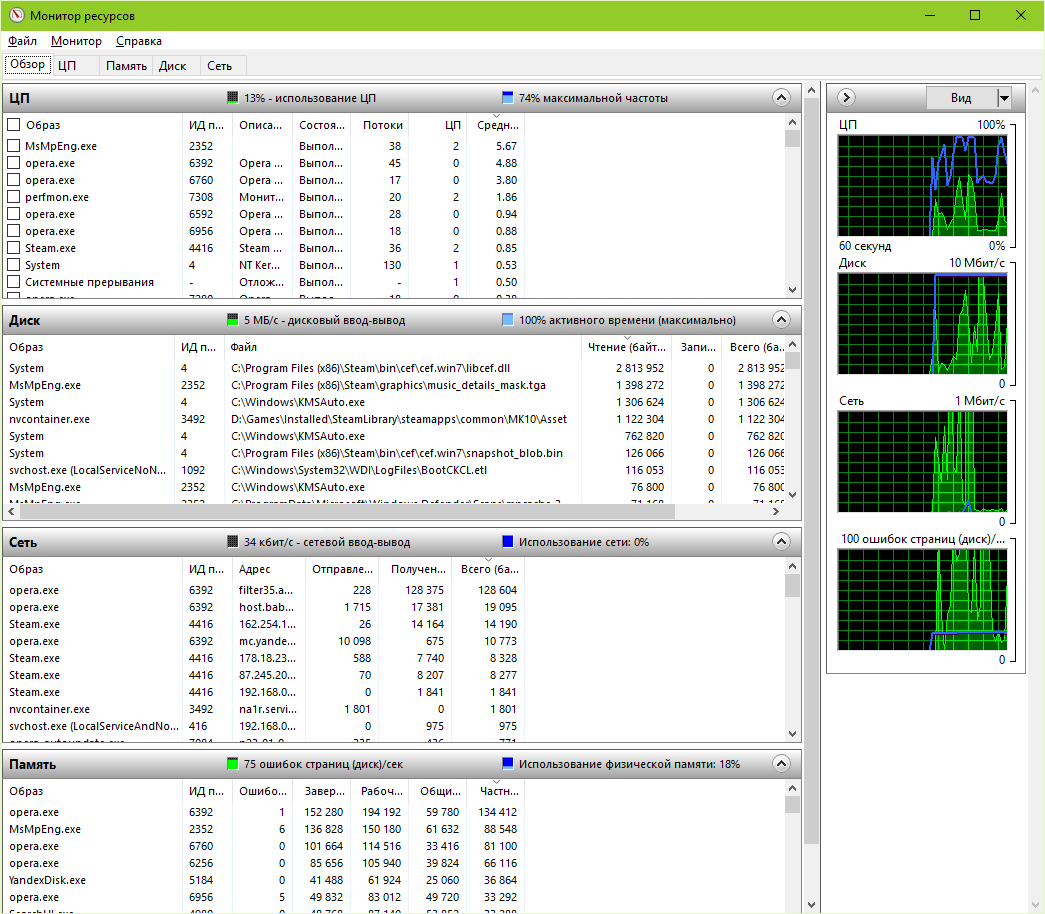
Task: Open the Монитор menu
Action: pyautogui.click(x=76, y=41)
